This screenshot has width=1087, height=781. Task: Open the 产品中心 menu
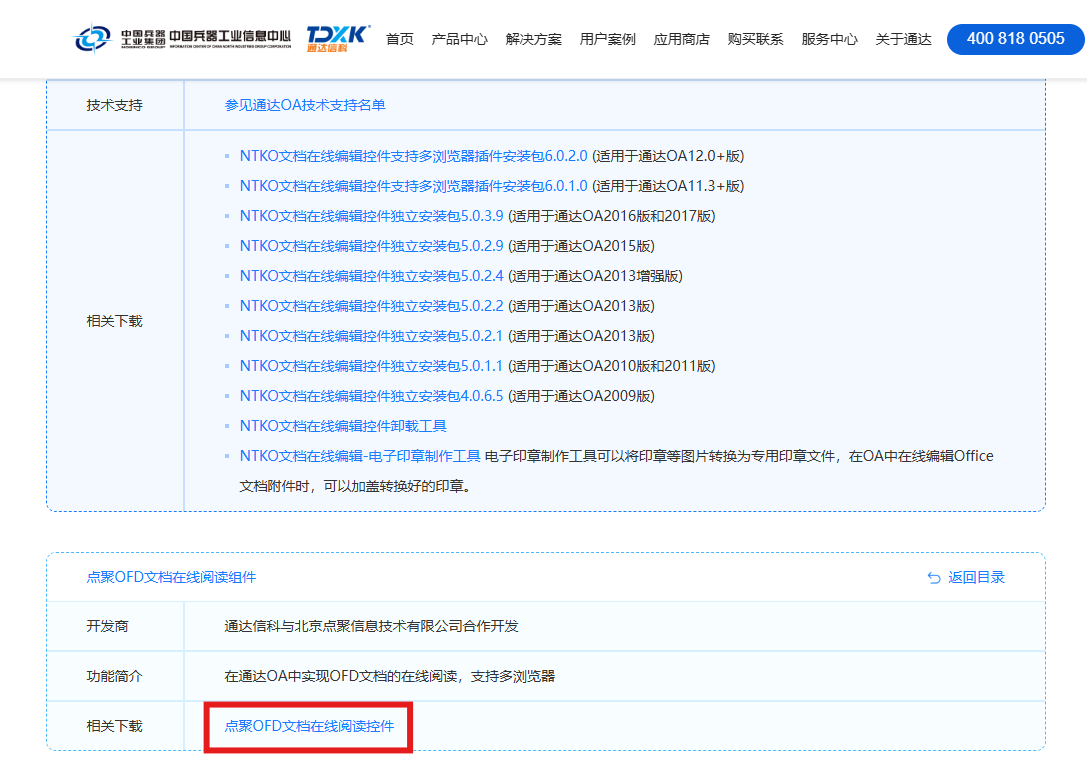459,39
